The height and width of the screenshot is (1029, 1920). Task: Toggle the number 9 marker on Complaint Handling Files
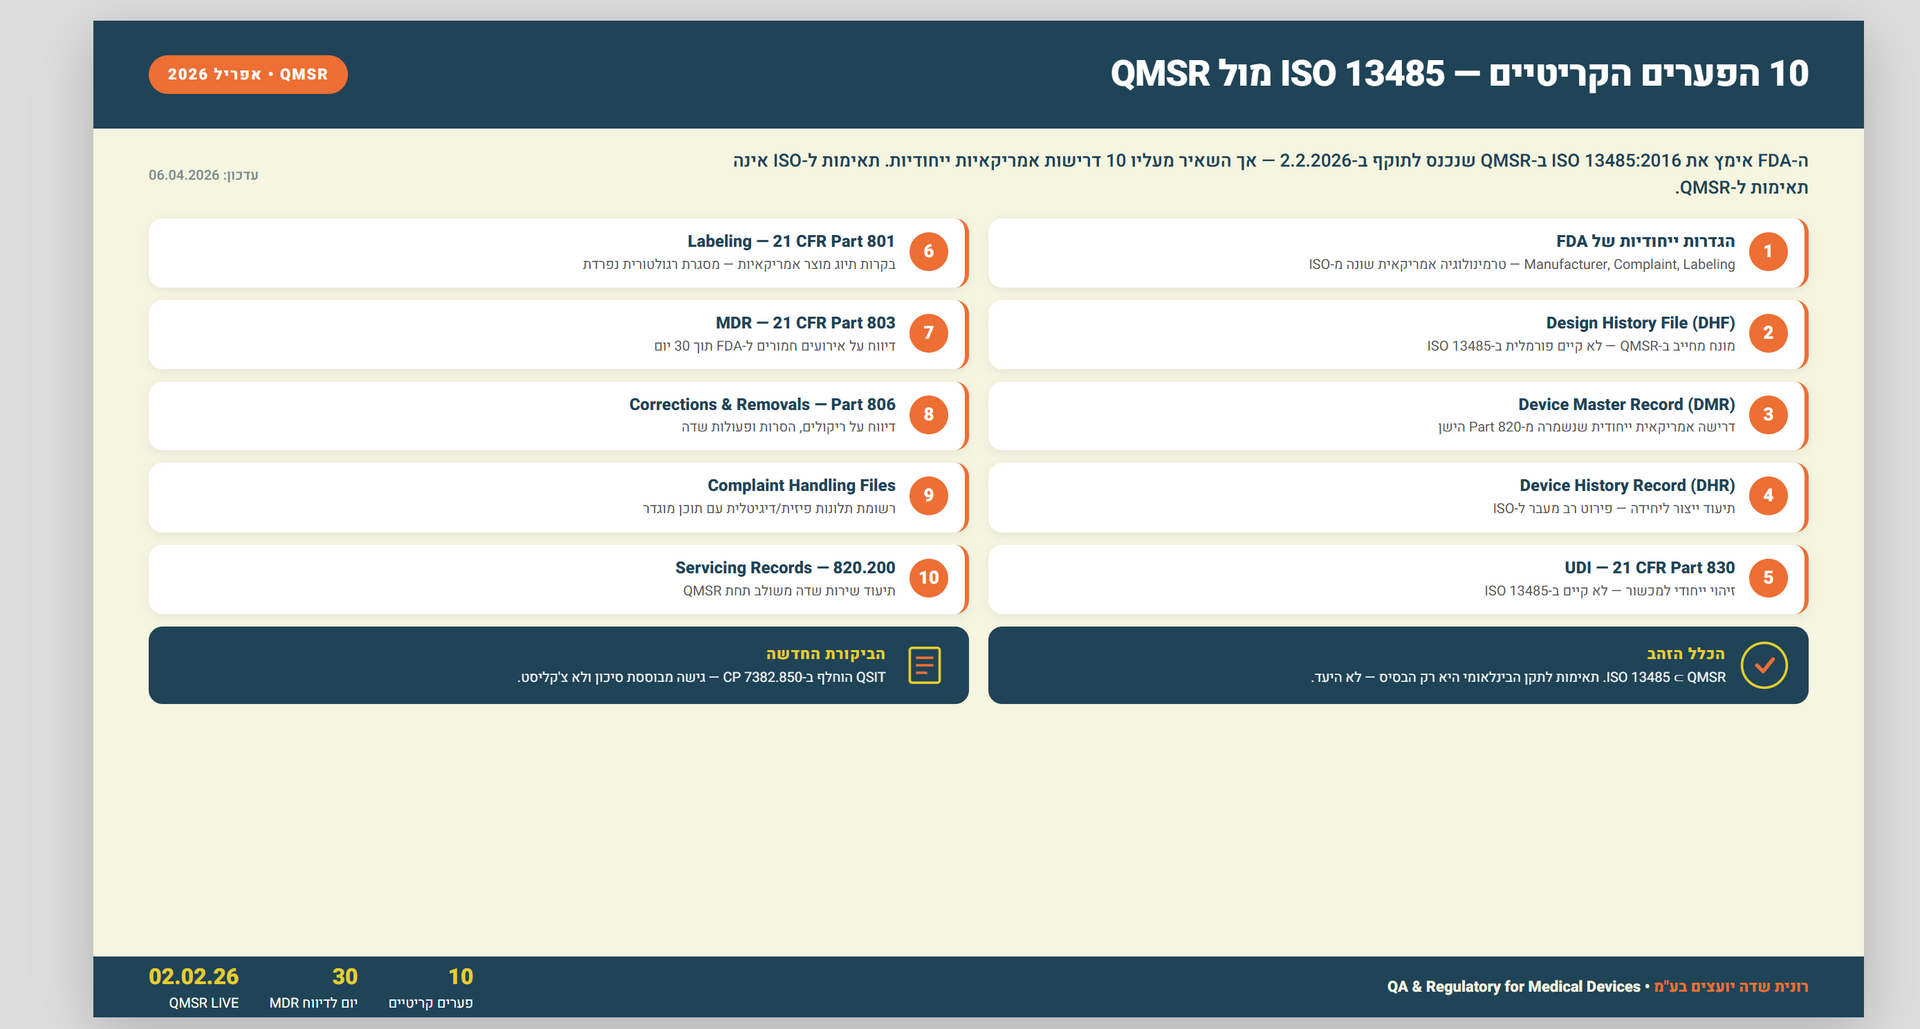click(929, 496)
